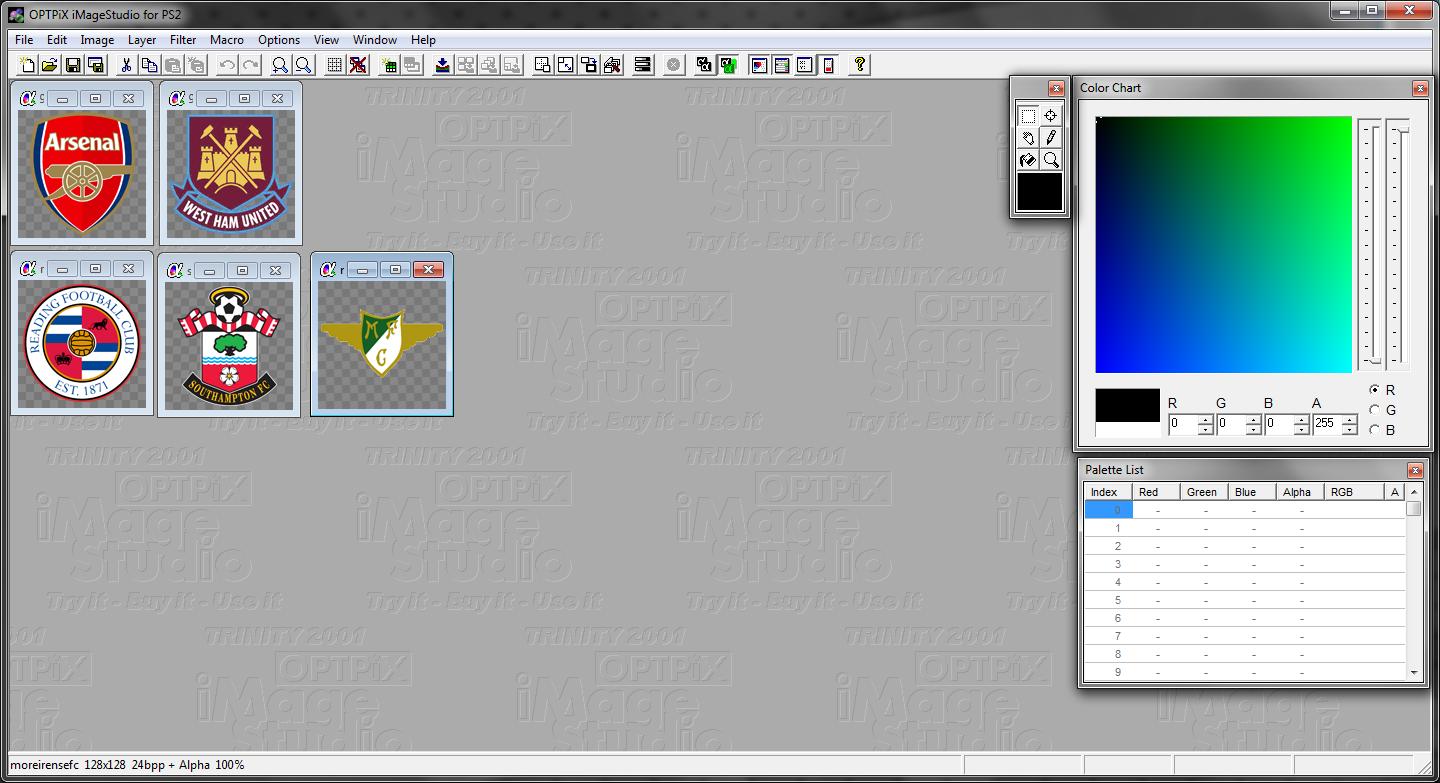Decrease the G value with down arrow
Viewport: 1440px width, 783px height.
(1253, 430)
